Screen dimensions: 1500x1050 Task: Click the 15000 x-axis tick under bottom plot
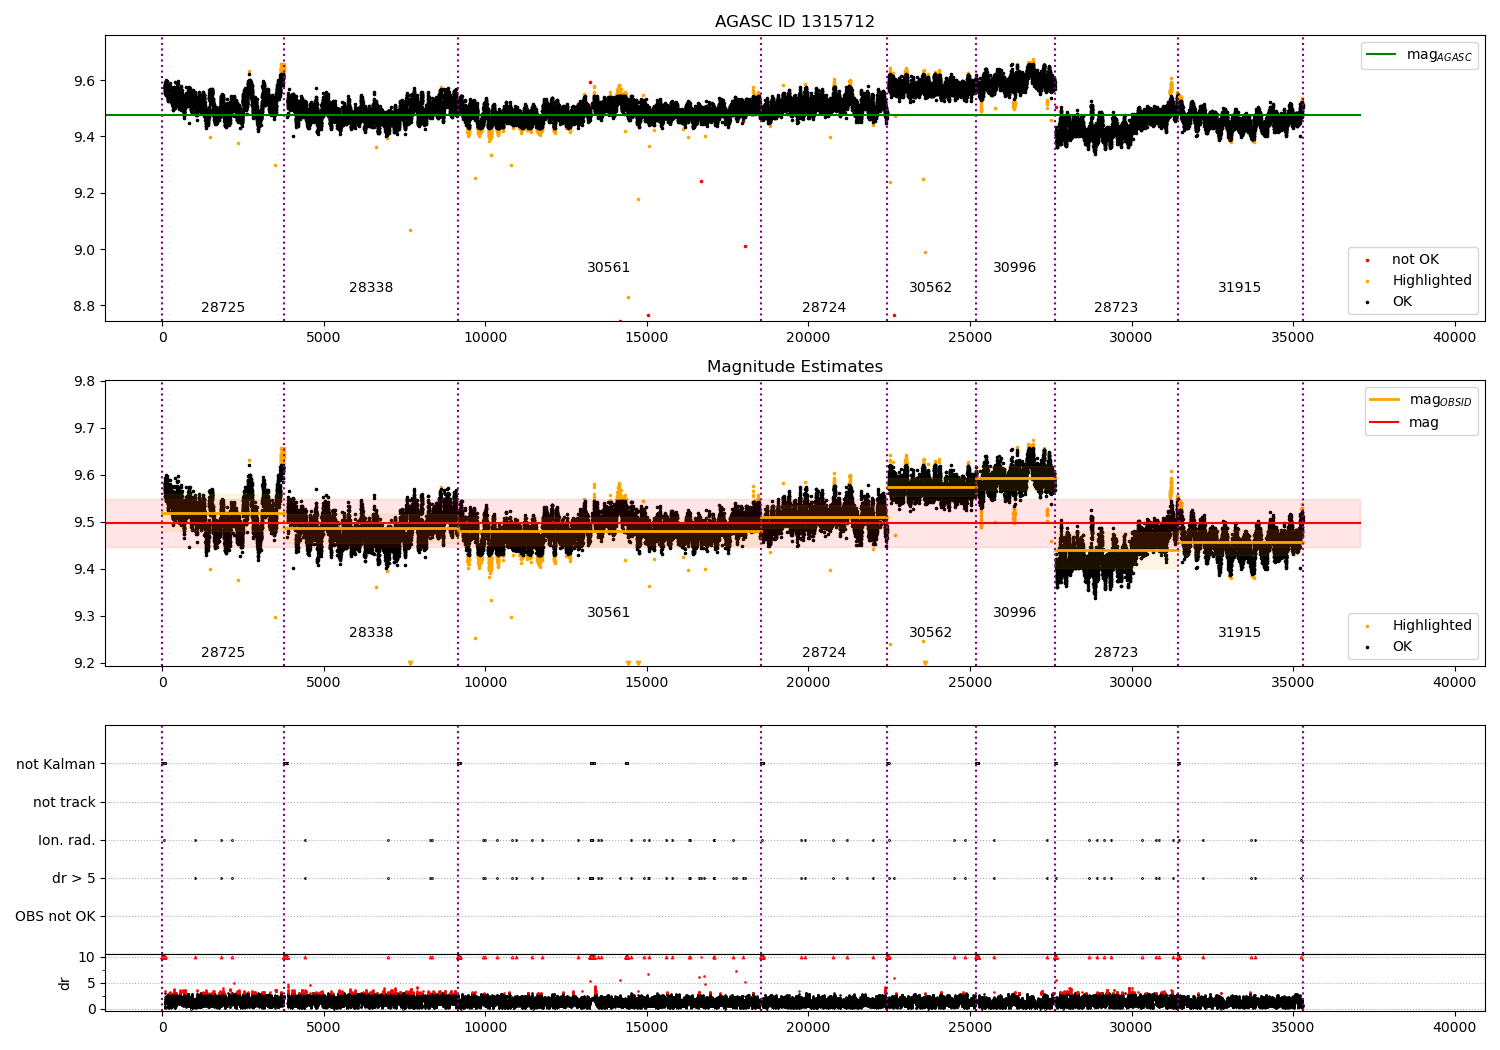(647, 1027)
